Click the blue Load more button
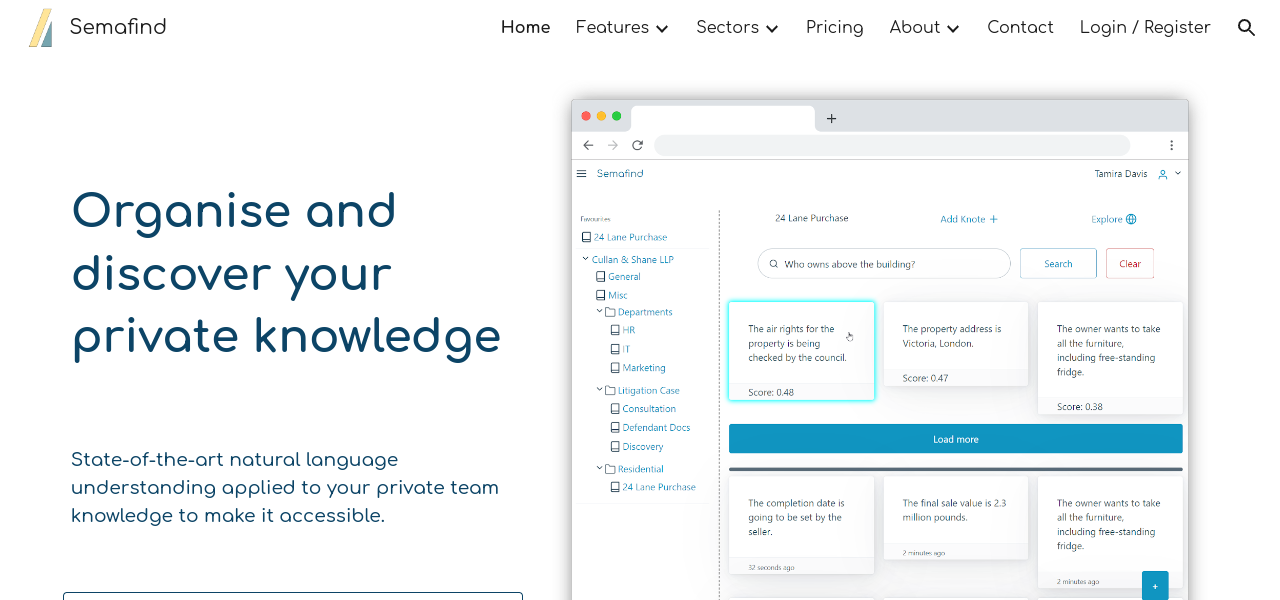Viewport: 1280px width, 600px height. click(x=955, y=439)
